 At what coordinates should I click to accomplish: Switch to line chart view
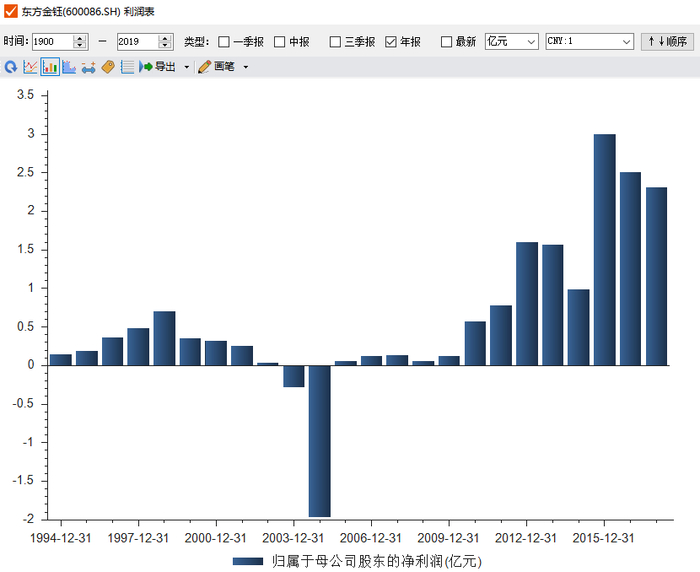[30, 67]
